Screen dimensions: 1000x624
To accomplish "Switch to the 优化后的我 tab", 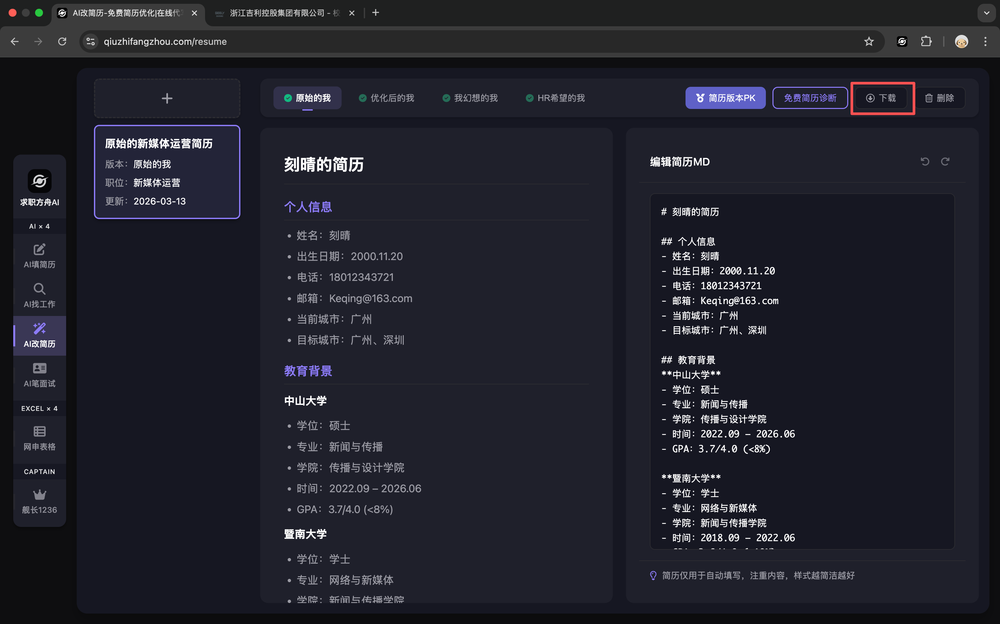I will click(386, 98).
